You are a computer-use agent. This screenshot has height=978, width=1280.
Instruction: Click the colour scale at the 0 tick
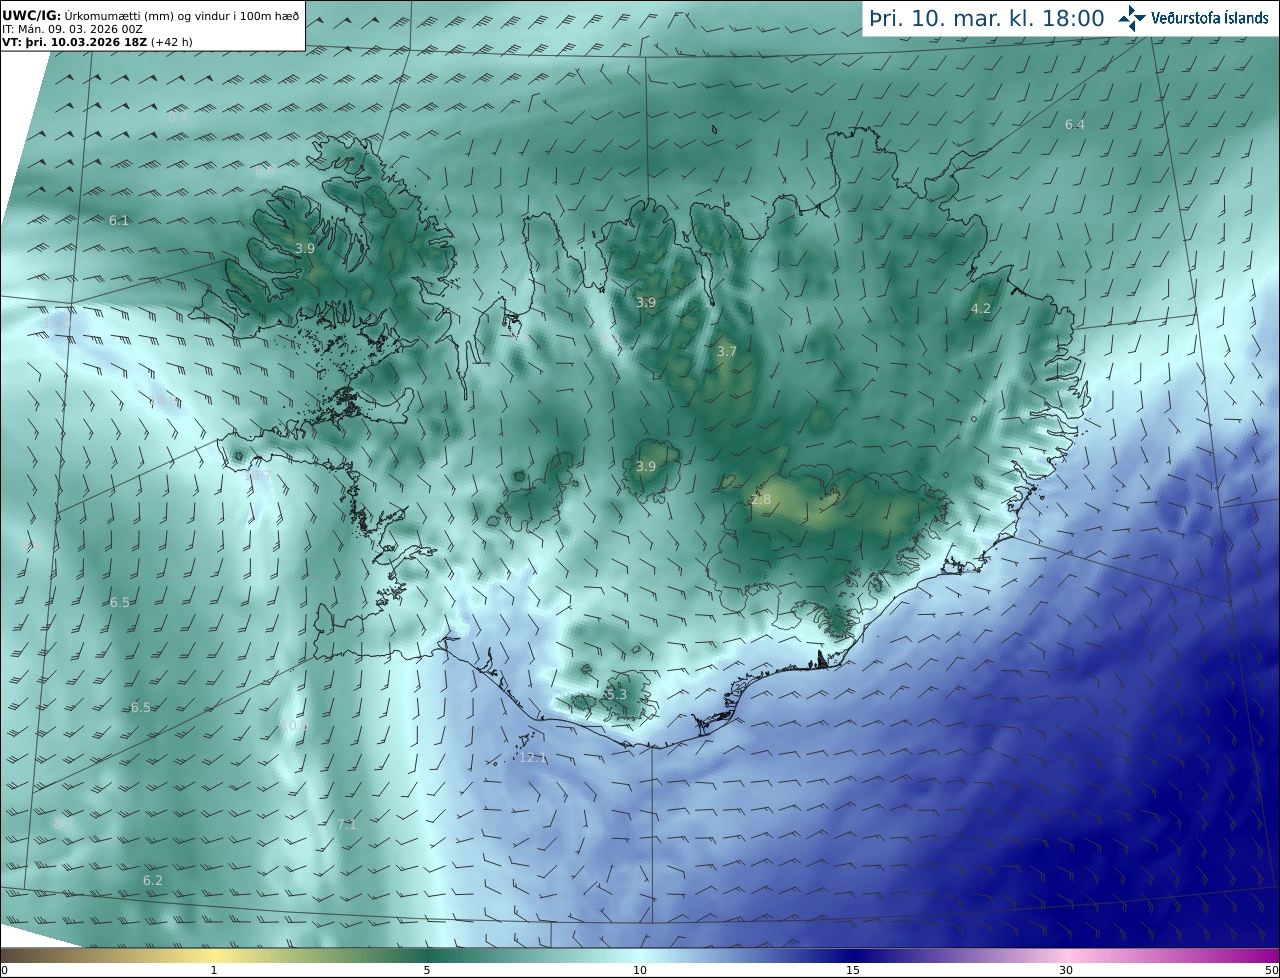4,970
